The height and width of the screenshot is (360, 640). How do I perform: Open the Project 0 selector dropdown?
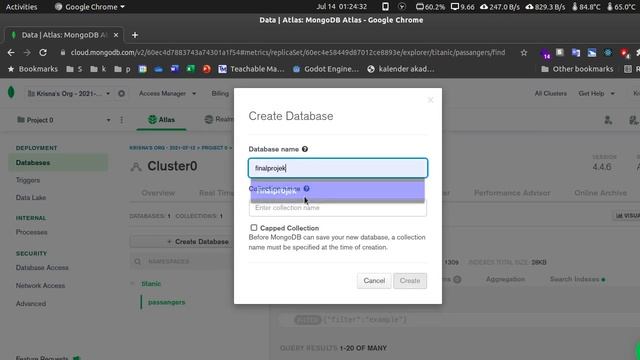pos(64,120)
